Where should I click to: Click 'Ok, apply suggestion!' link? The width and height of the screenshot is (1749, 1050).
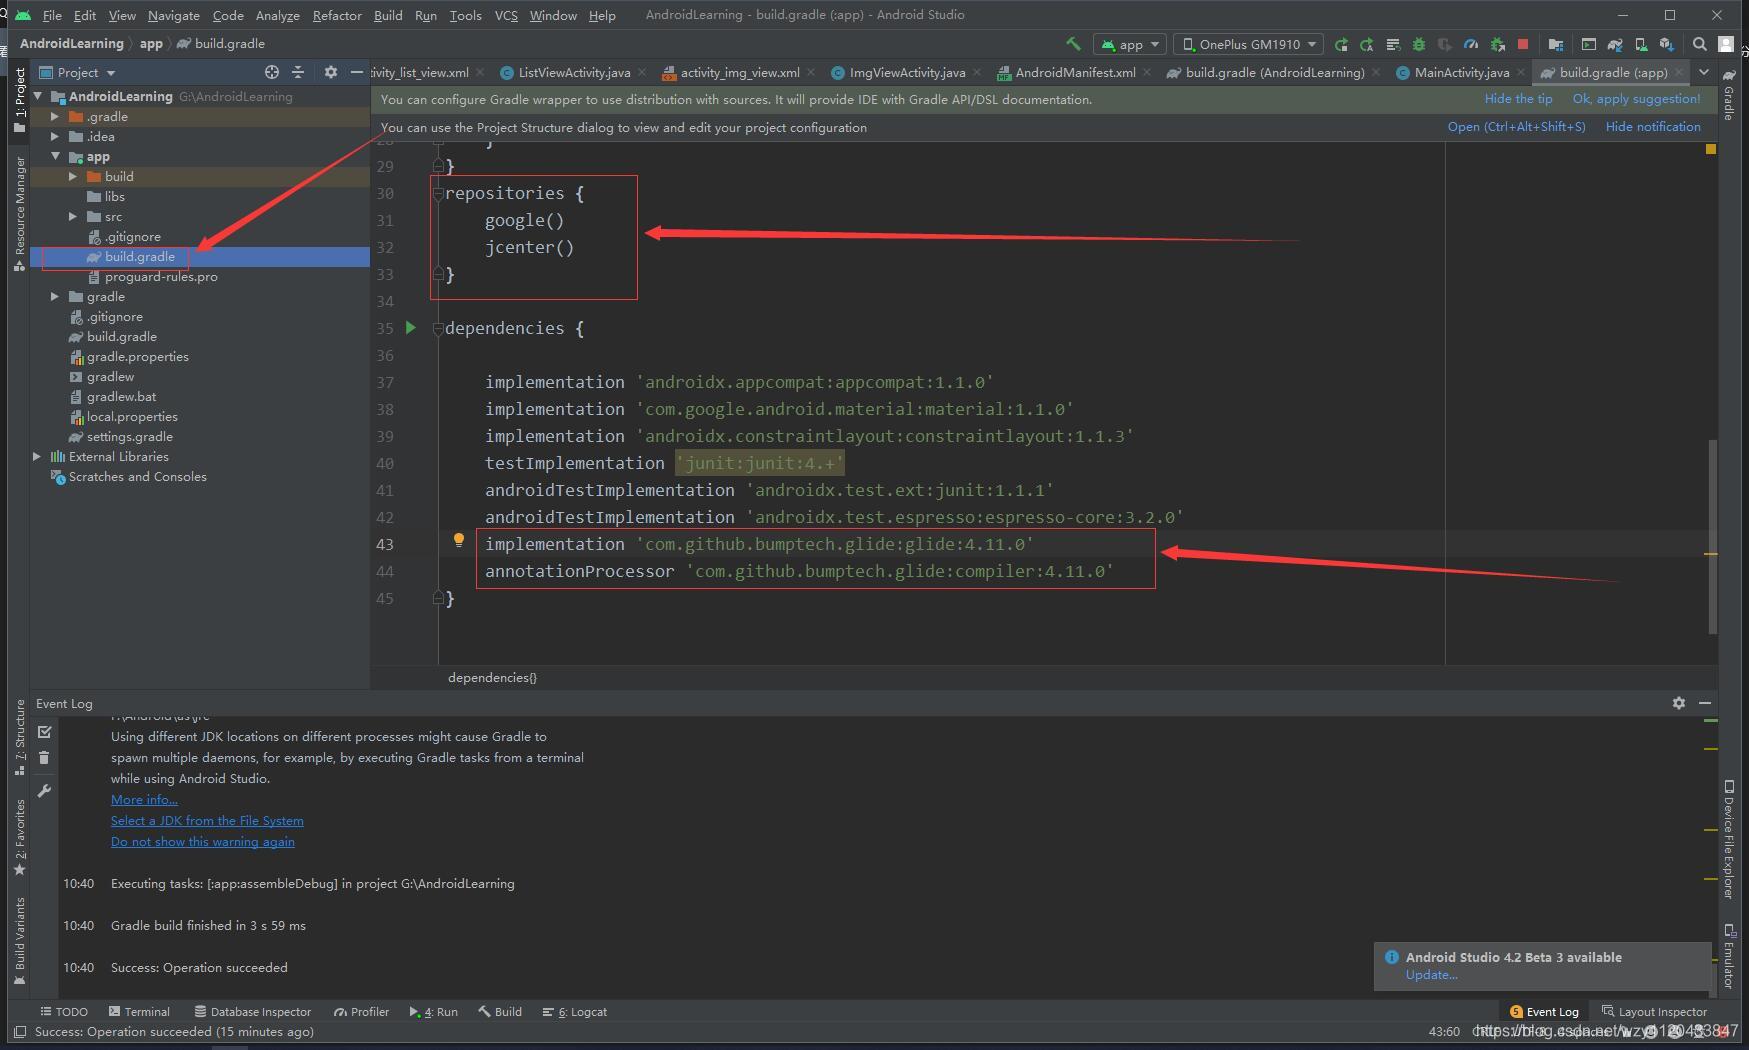tap(1636, 99)
